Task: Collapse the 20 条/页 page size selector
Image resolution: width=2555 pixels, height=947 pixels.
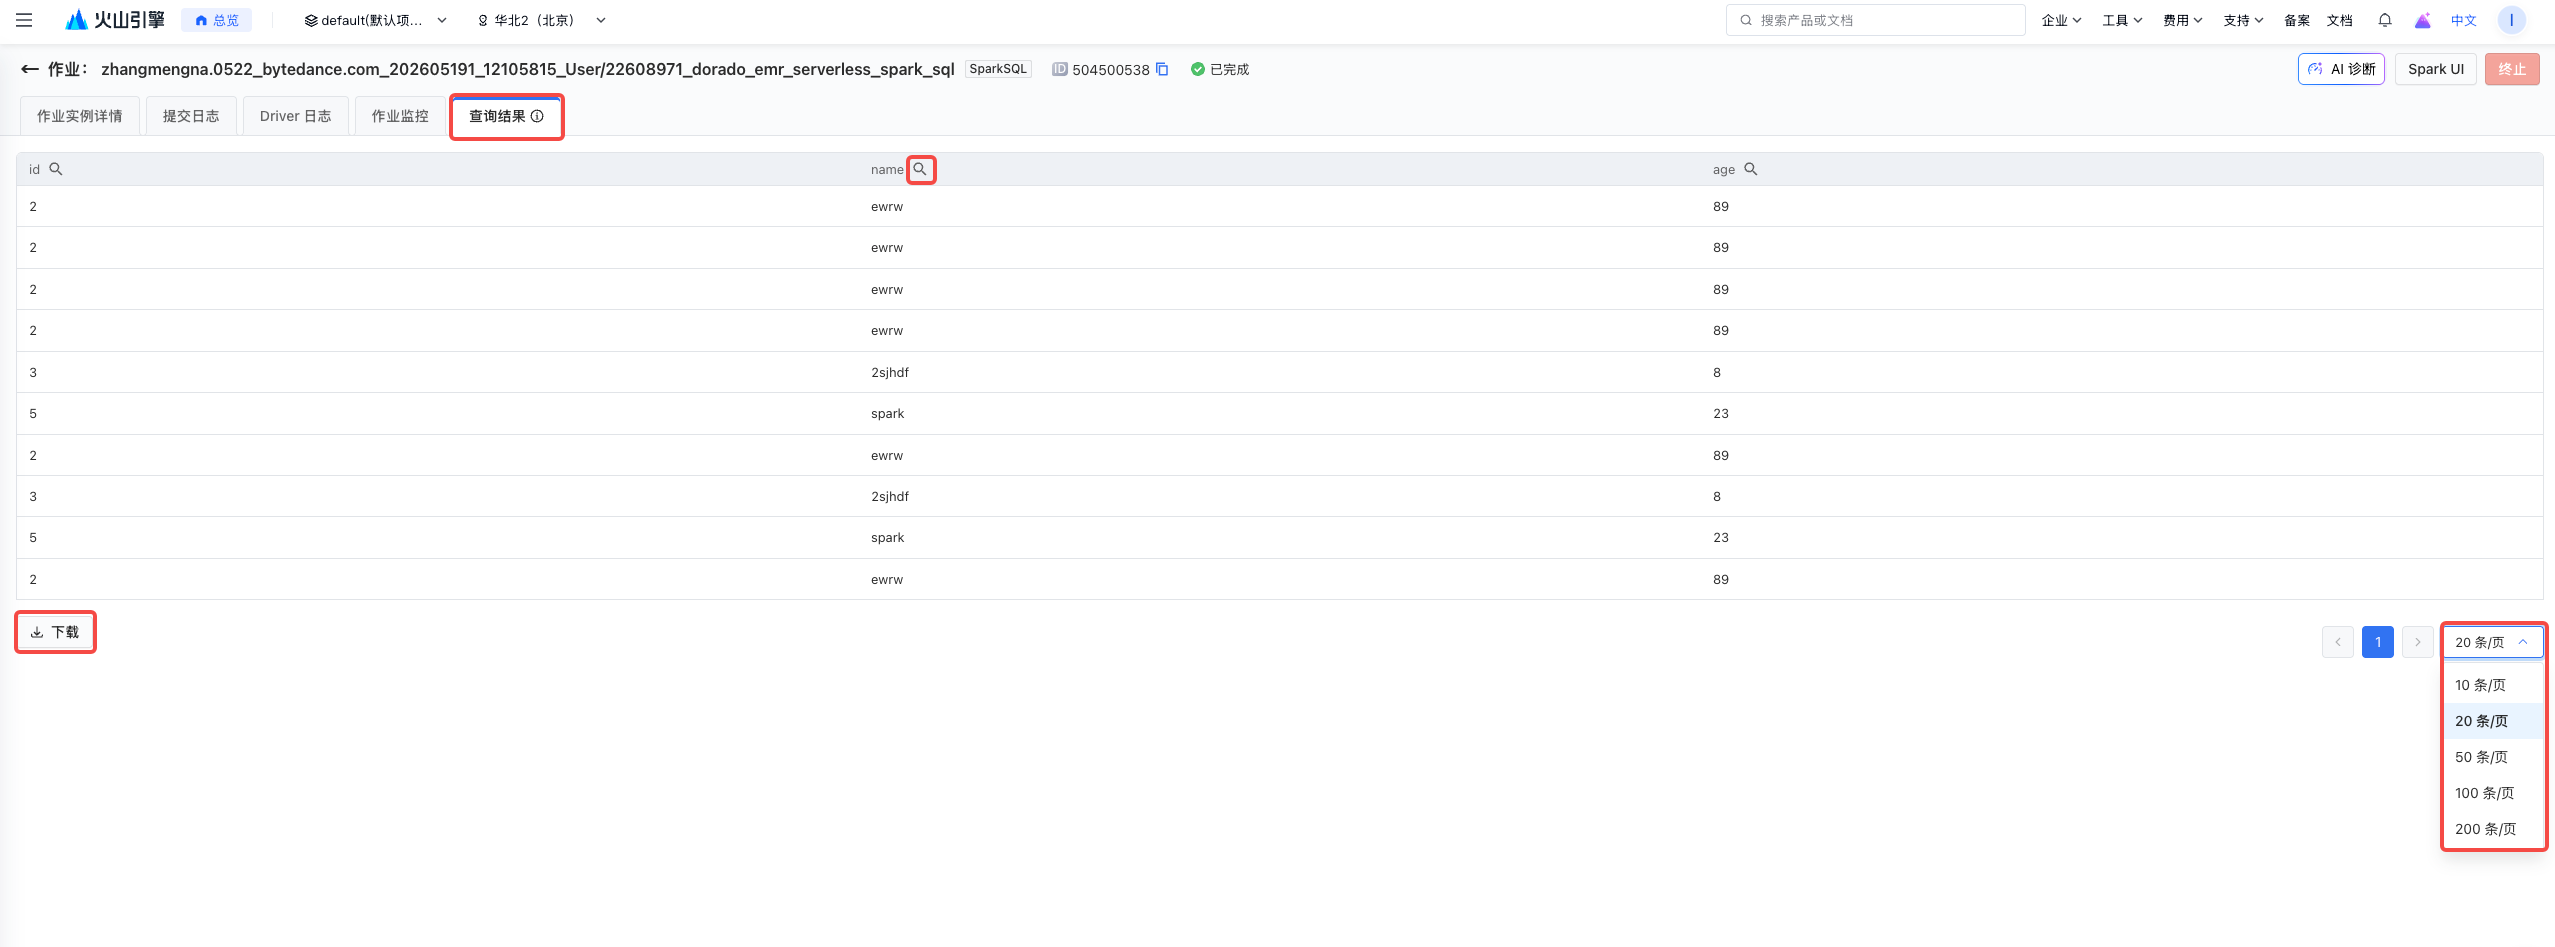Action: (2492, 642)
